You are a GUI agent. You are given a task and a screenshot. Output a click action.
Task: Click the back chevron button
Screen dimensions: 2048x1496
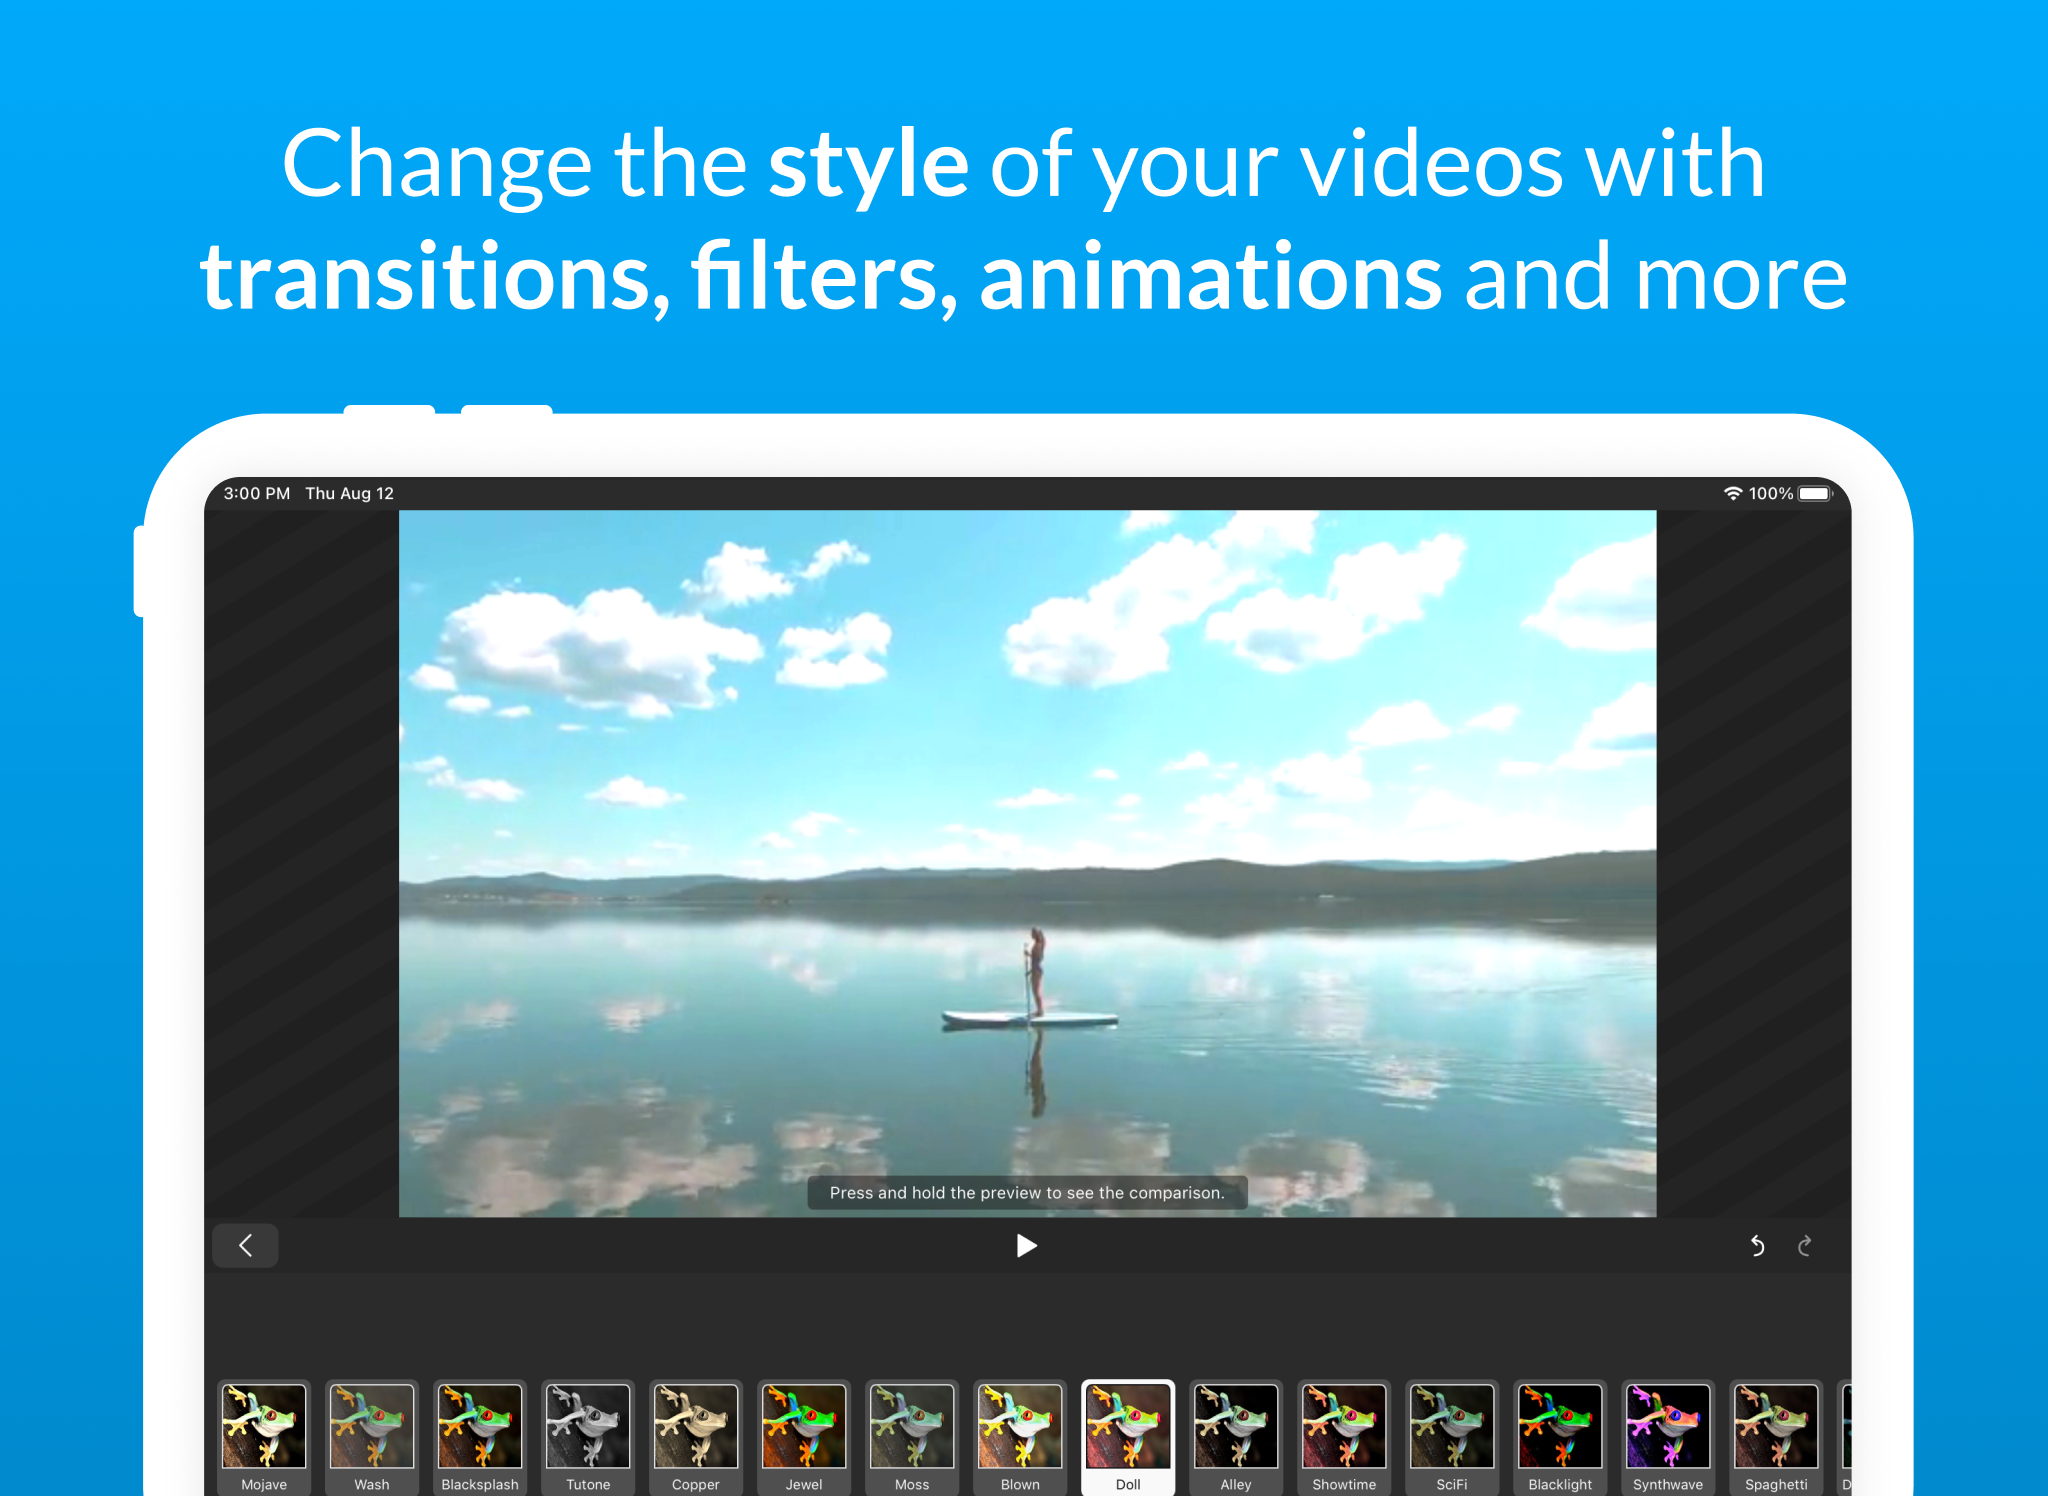point(245,1245)
